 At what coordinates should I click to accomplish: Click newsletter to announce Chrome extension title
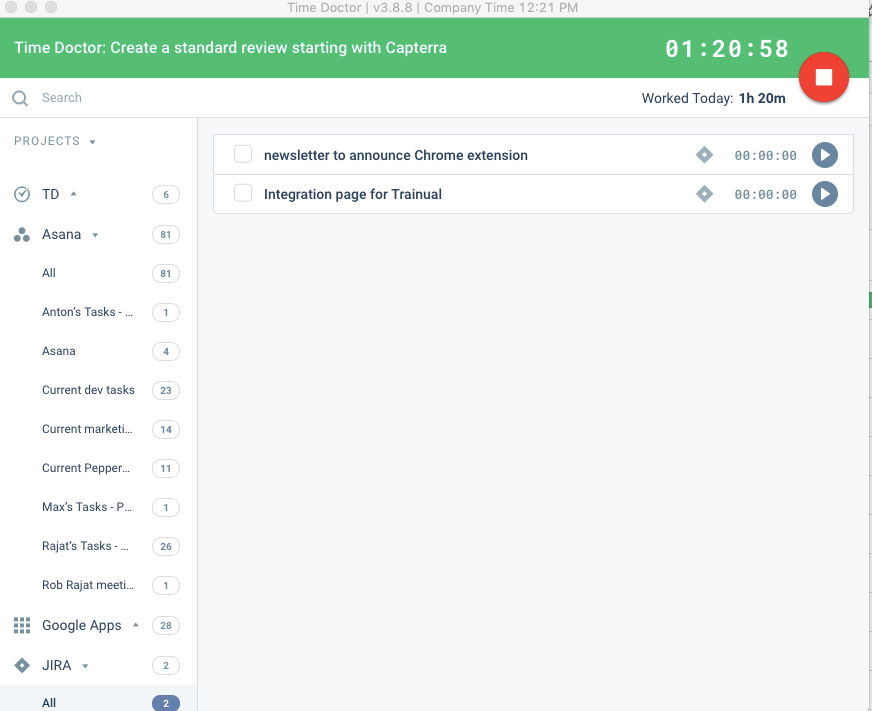pos(395,155)
